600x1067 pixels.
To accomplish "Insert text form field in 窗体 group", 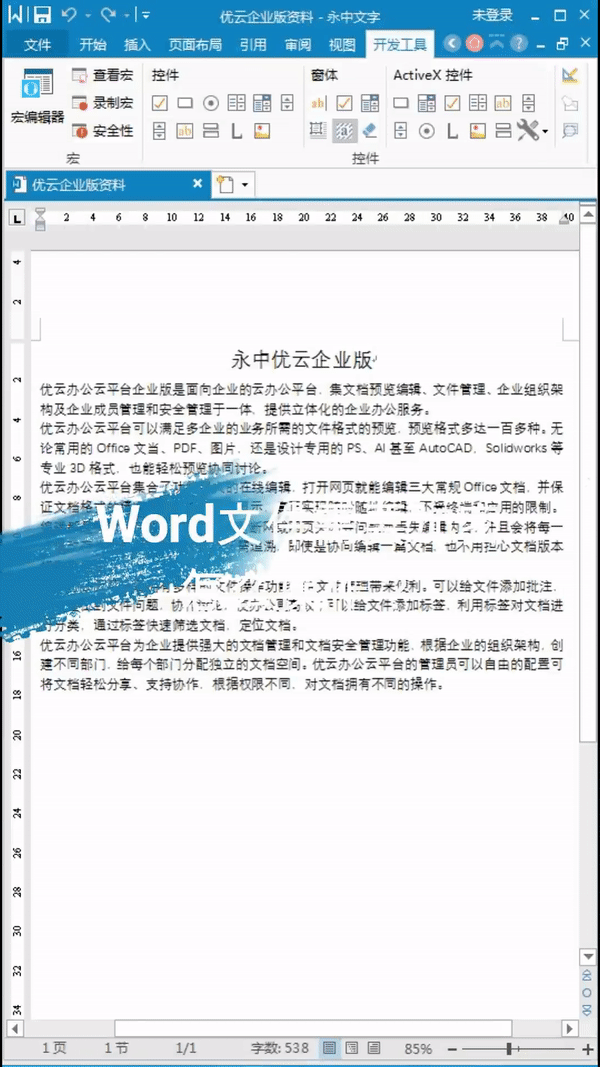I will pyautogui.click(x=318, y=103).
